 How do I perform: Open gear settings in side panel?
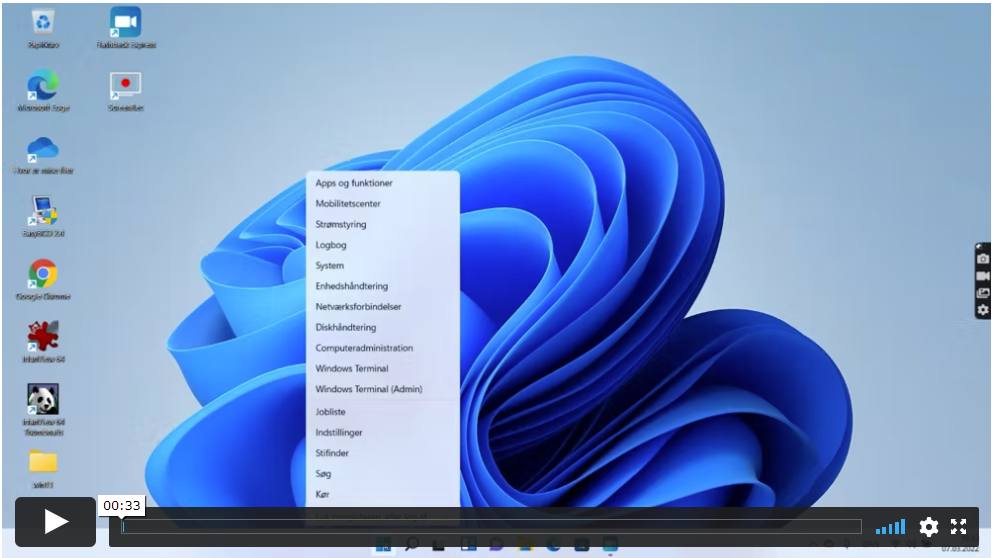[x=983, y=310]
